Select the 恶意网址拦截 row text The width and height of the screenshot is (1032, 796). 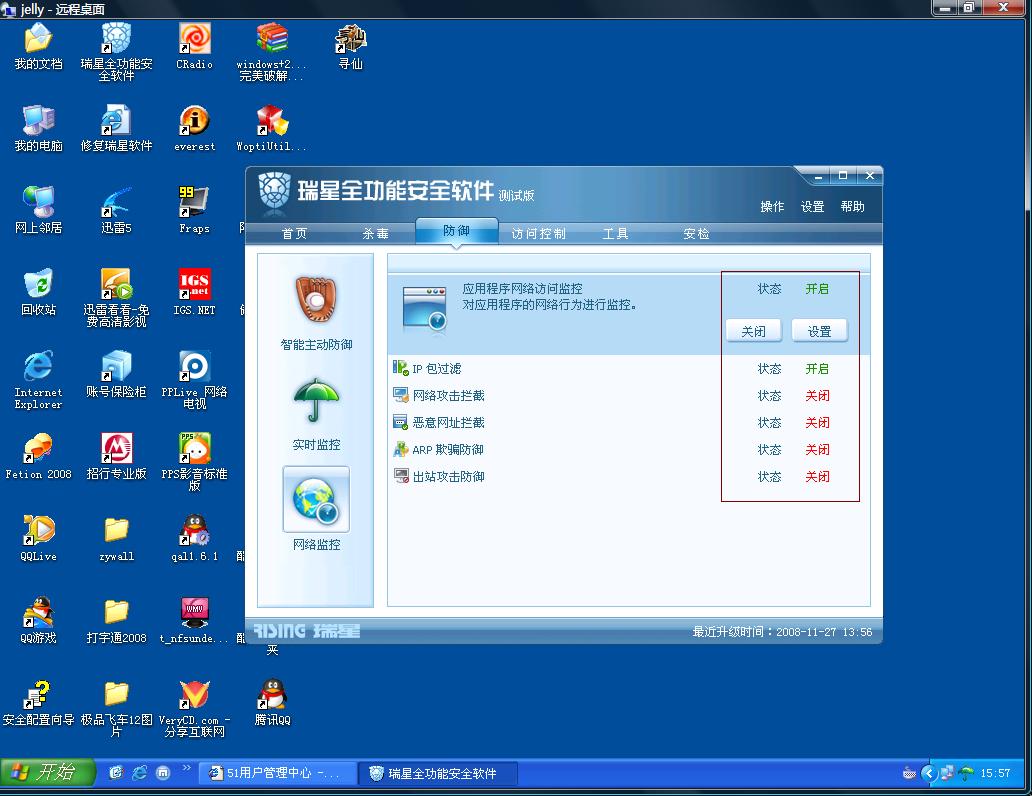448,423
